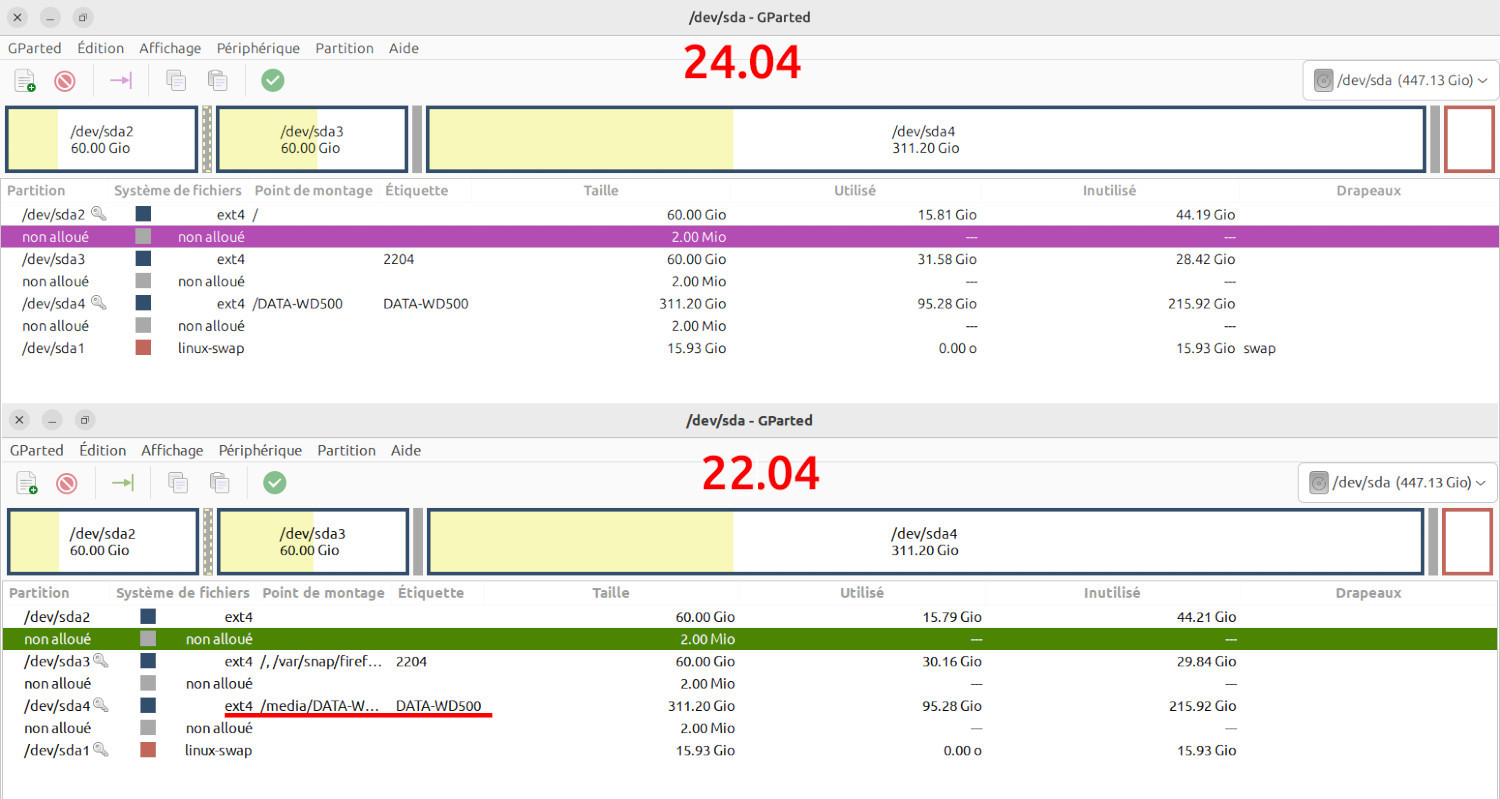Click key icon beside /dev/sda3 in bottom window
This screenshot has height=799, width=1500.
pyautogui.click(x=101, y=661)
